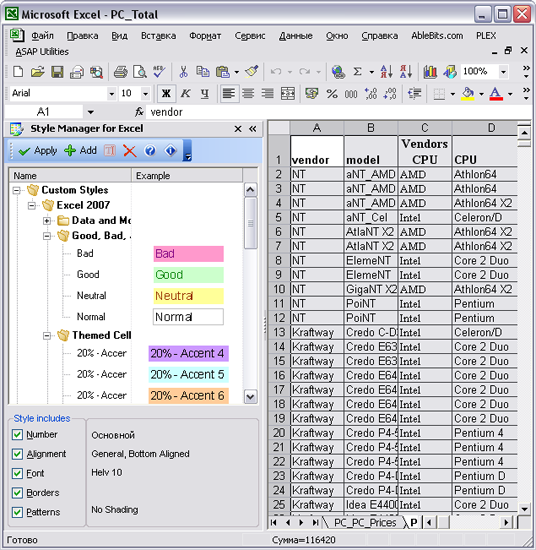Toggle the Font checkbox

(x=17, y=474)
